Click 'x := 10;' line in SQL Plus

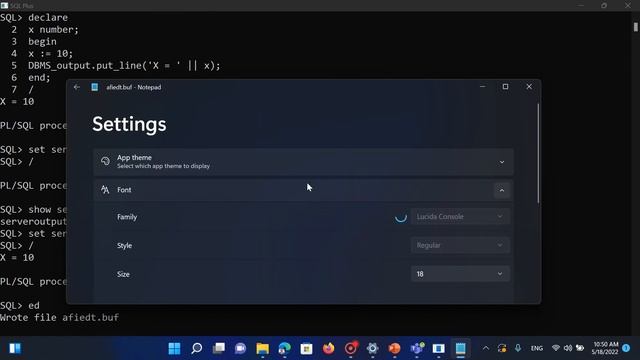click(51, 53)
